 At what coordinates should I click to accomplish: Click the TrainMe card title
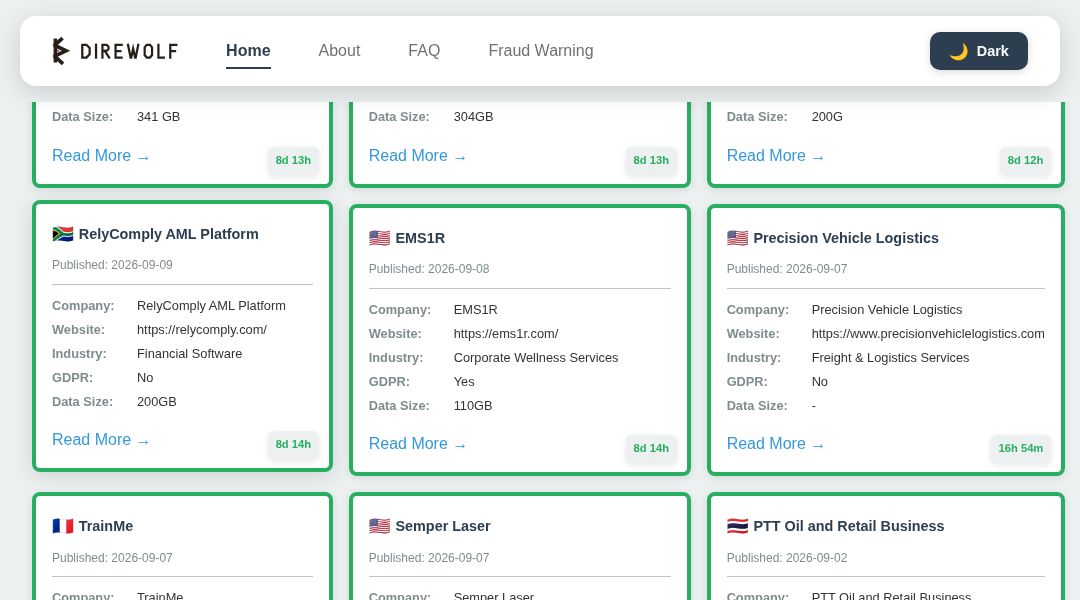point(105,526)
